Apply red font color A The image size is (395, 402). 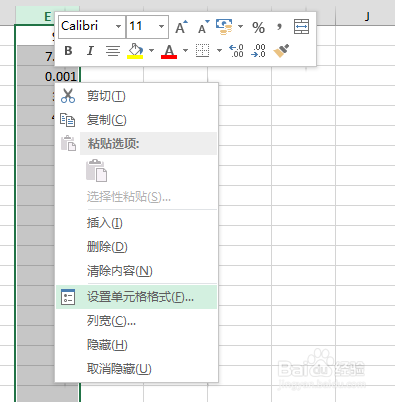(x=169, y=51)
